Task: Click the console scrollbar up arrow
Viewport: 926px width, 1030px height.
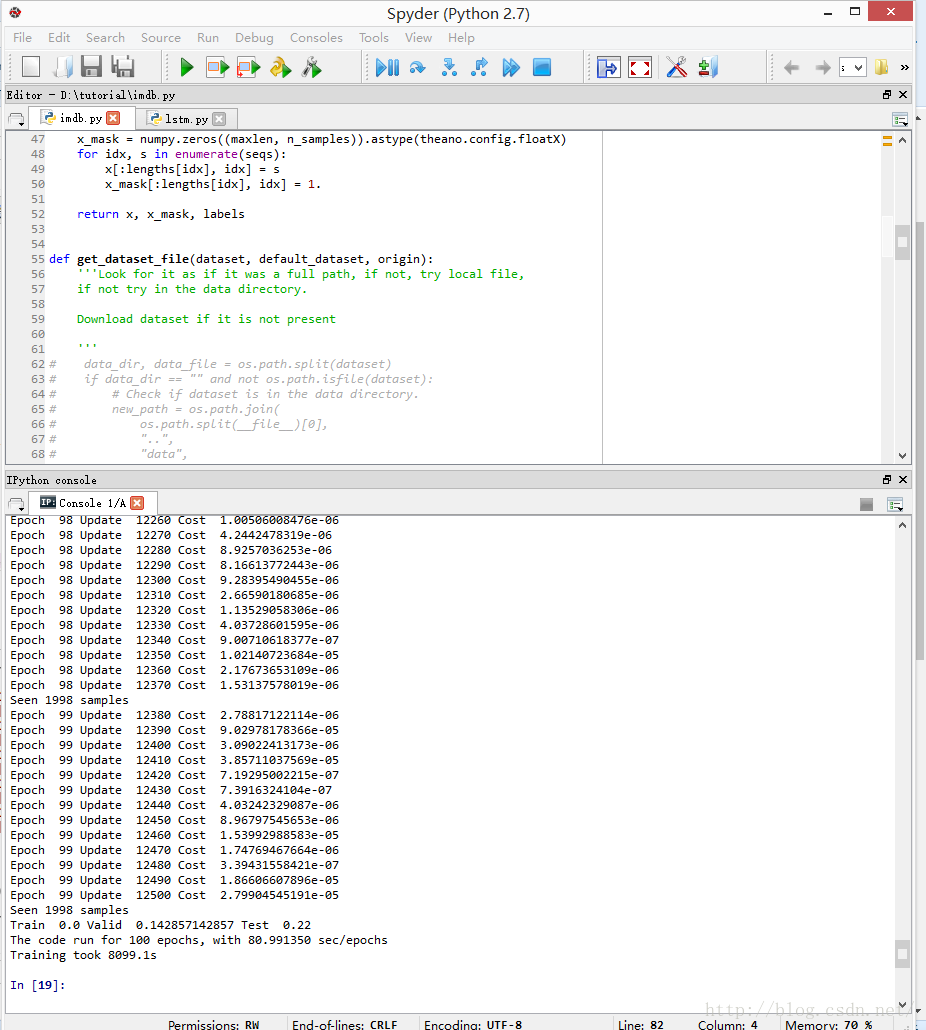Action: 902,525
